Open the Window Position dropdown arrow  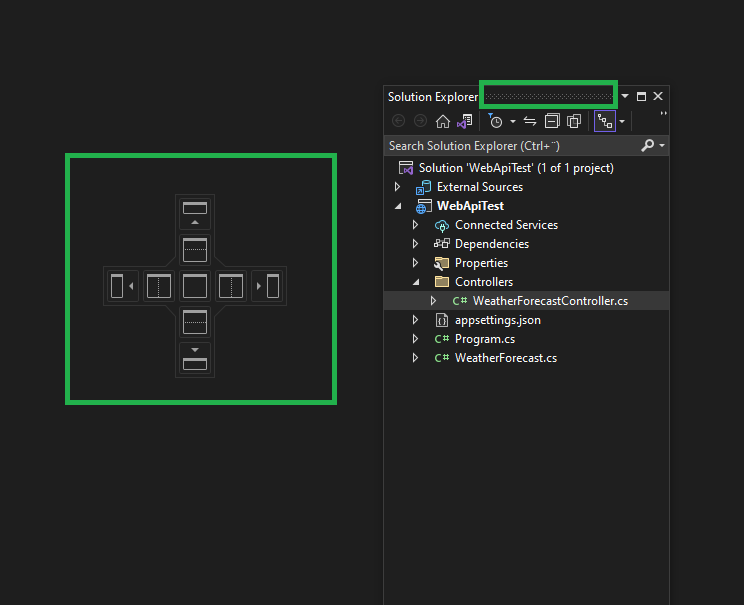pyautogui.click(x=625, y=96)
